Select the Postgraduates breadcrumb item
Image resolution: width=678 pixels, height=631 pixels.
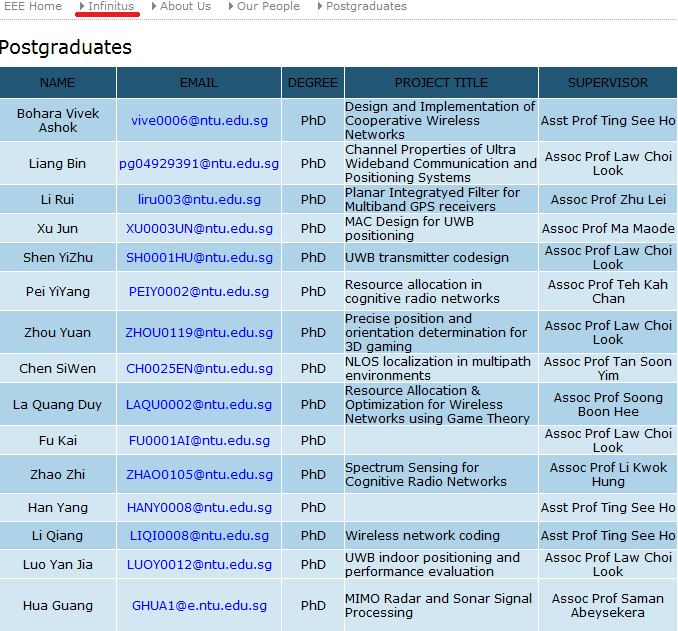[366, 6]
